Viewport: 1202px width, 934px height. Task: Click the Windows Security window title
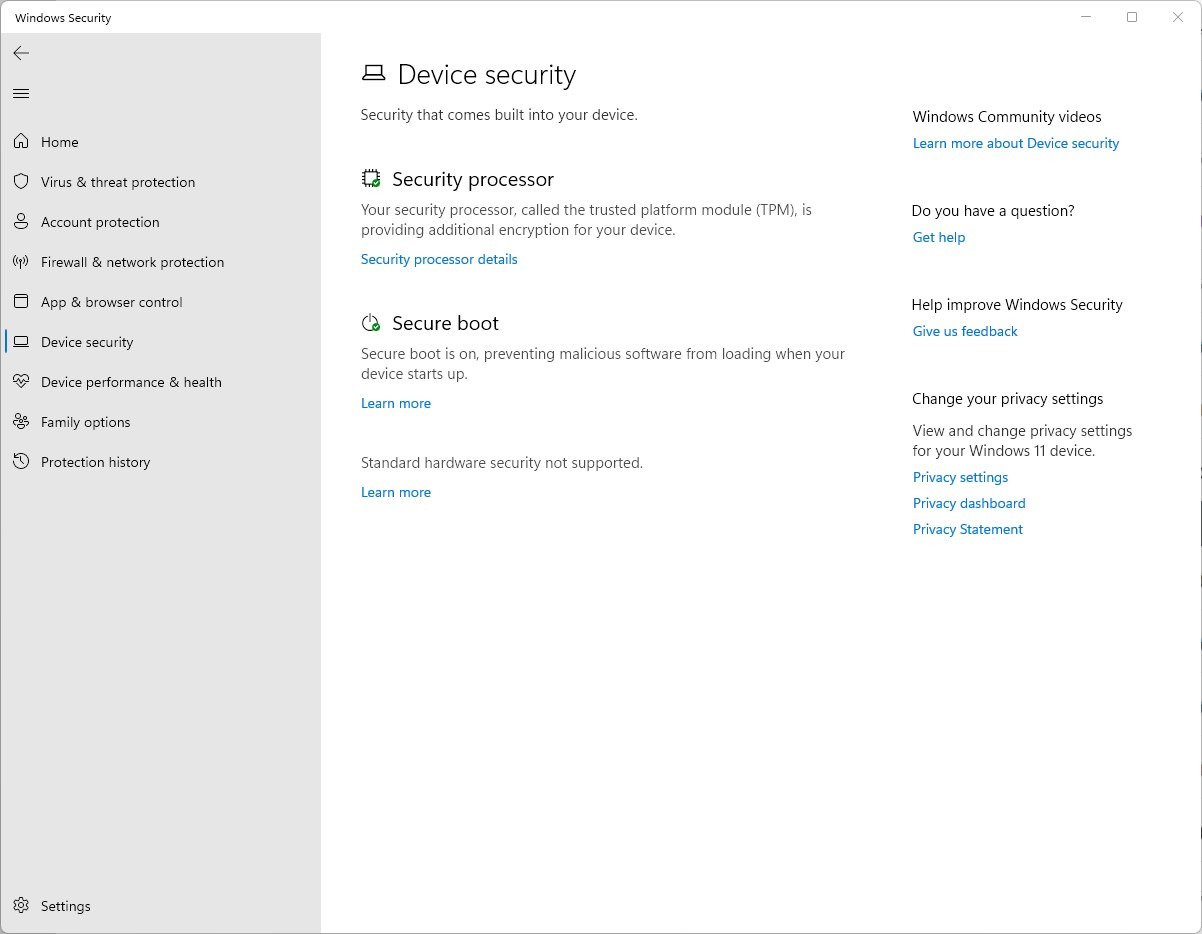(63, 18)
